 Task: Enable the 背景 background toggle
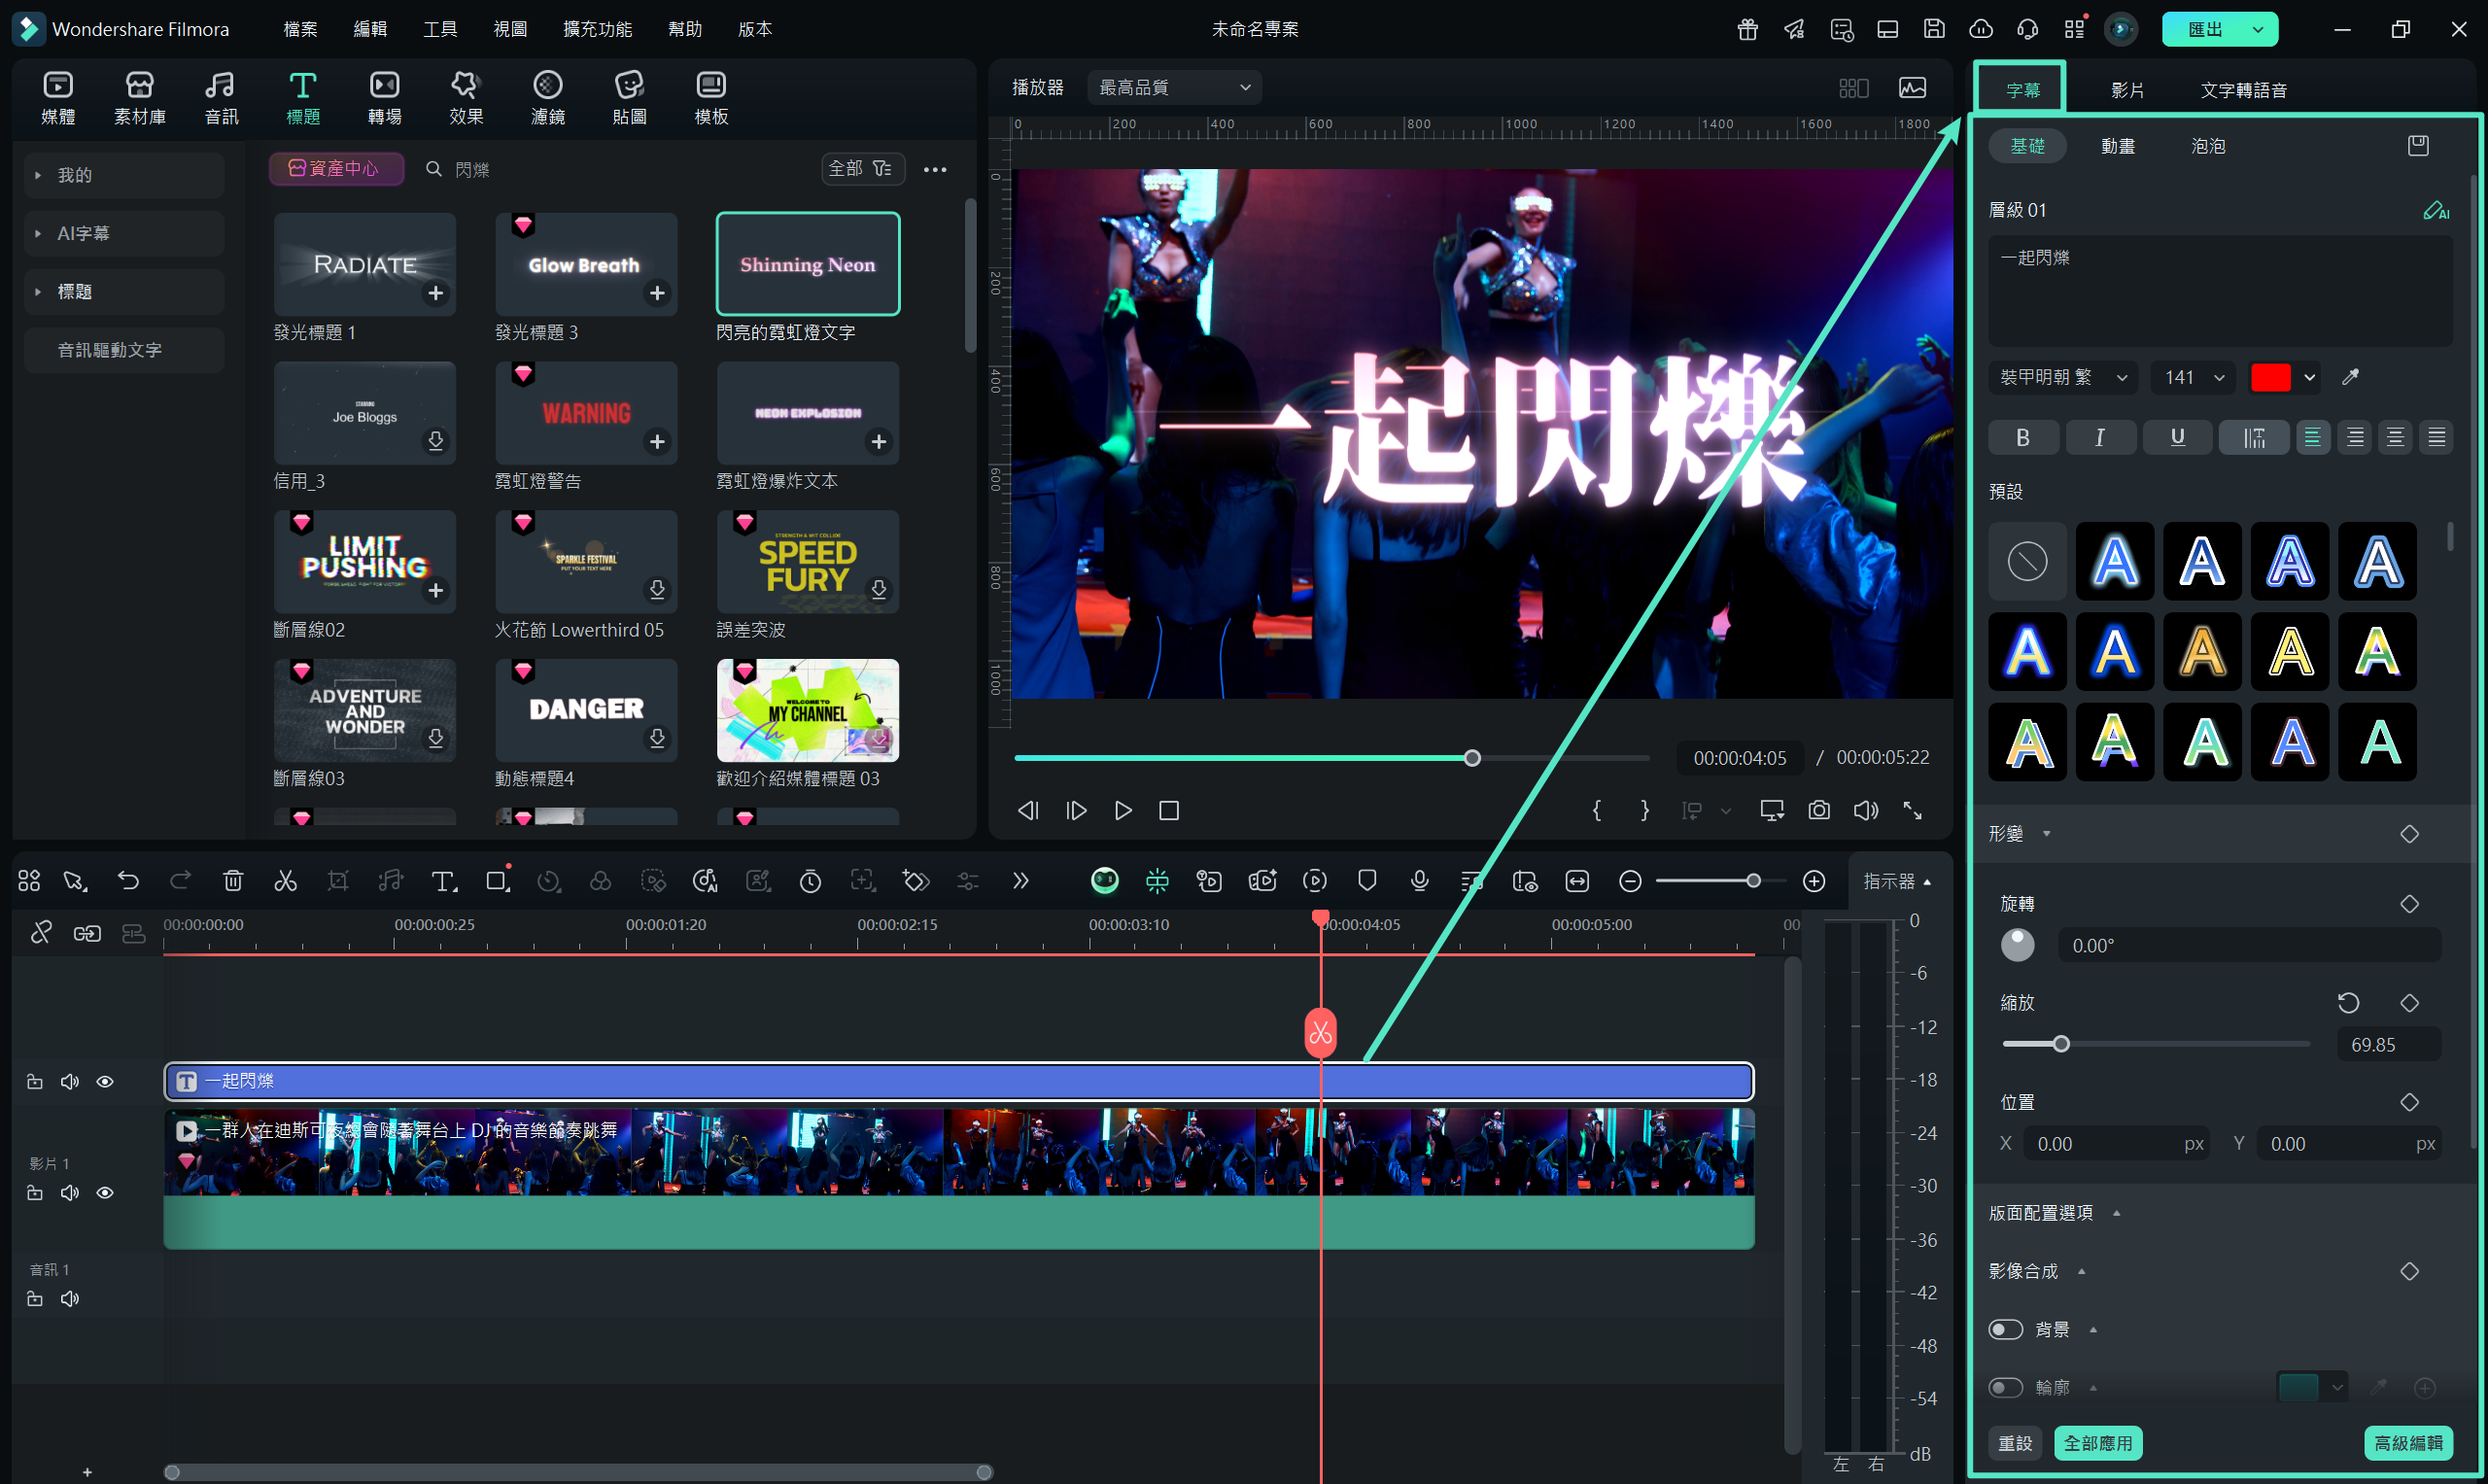pos(2005,1329)
